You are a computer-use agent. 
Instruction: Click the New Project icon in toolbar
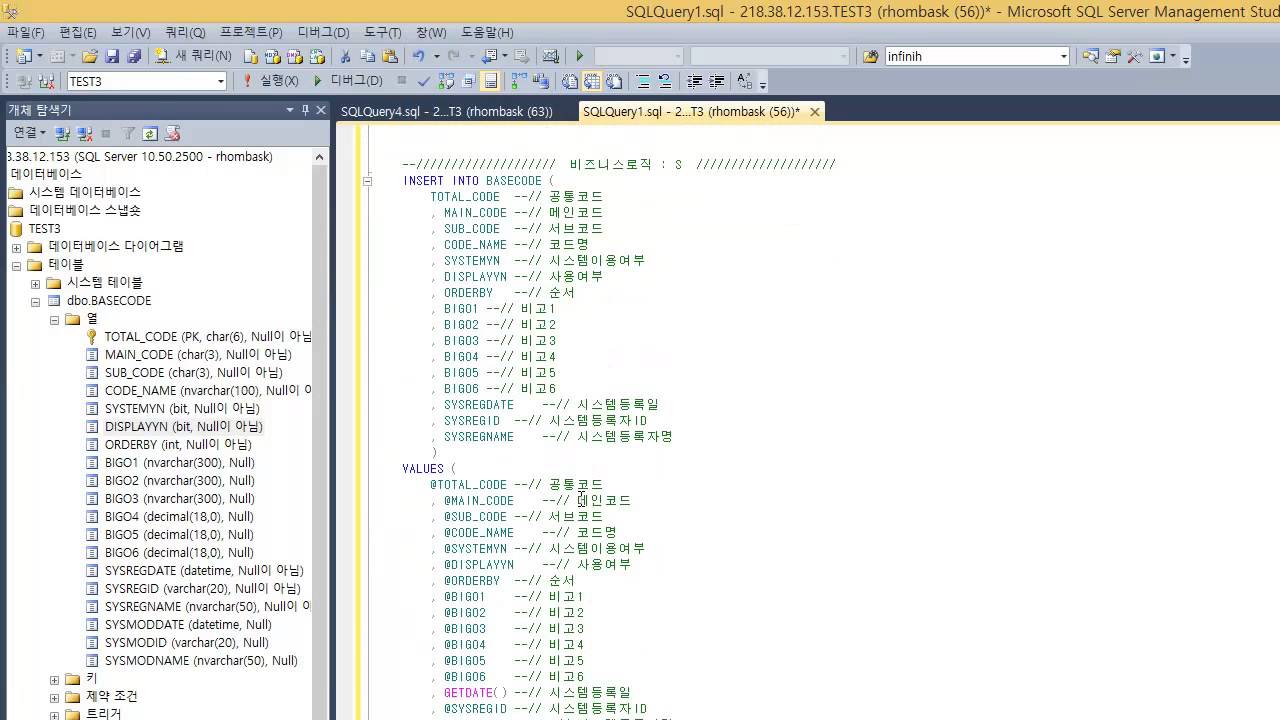pos(23,56)
